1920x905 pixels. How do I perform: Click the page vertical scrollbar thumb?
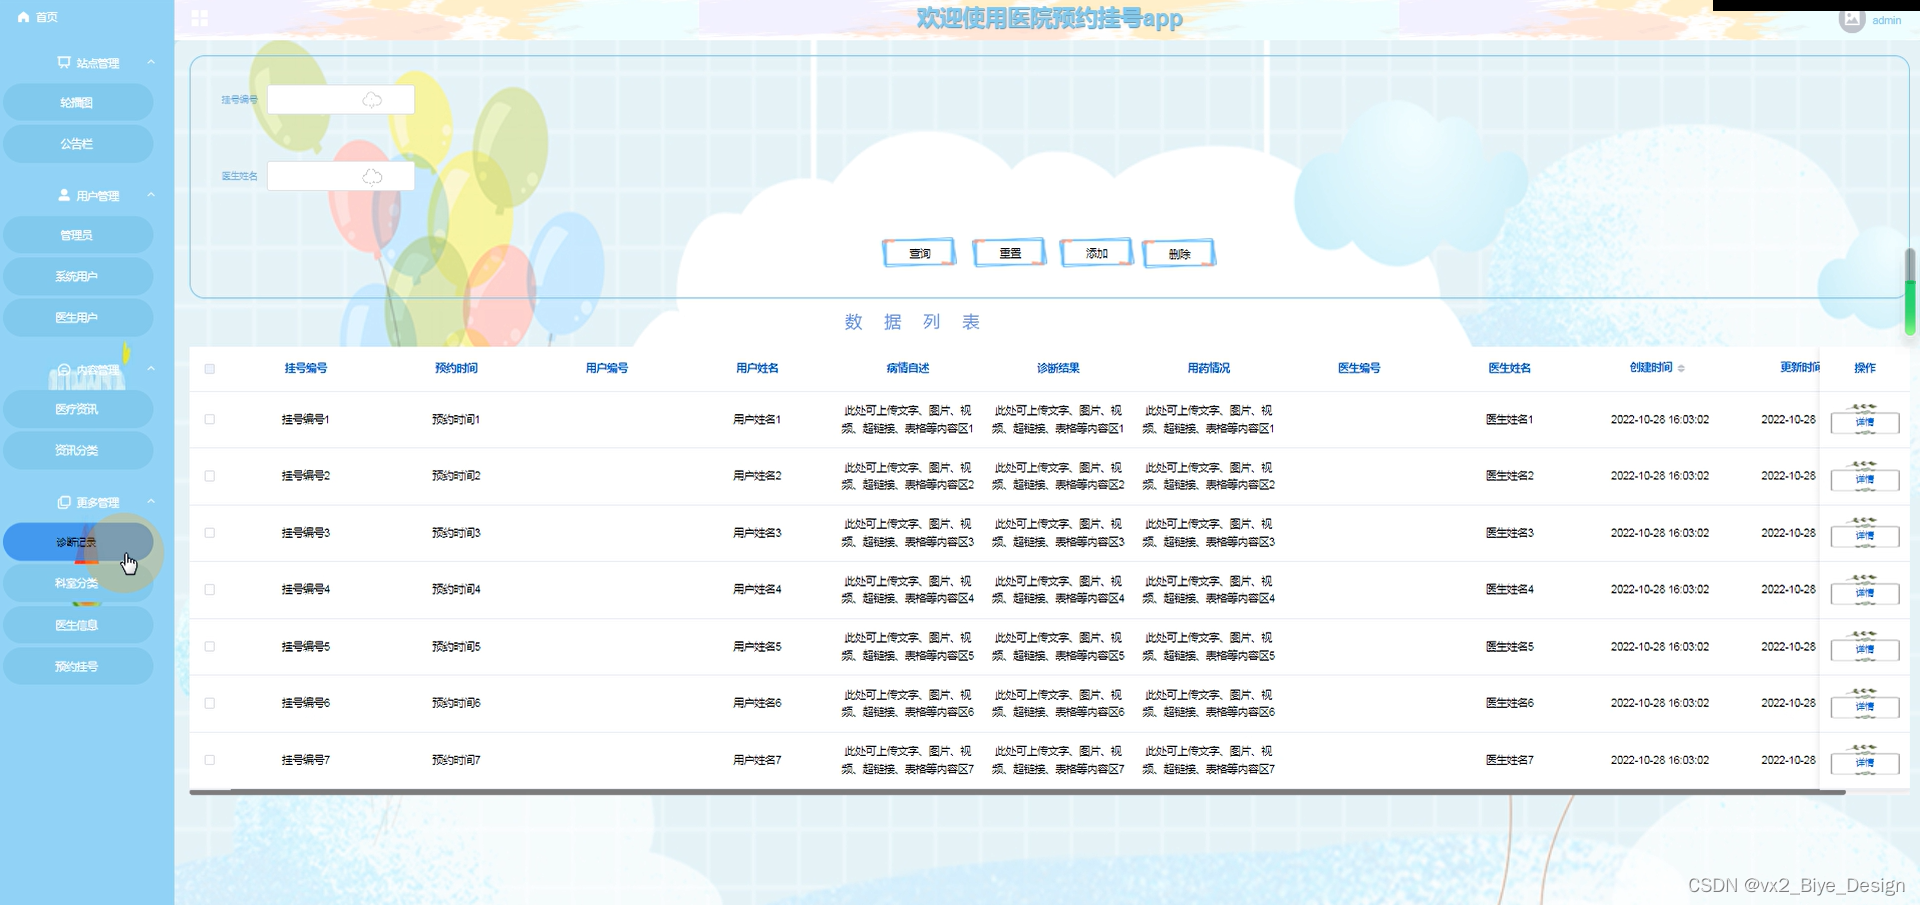1910,292
